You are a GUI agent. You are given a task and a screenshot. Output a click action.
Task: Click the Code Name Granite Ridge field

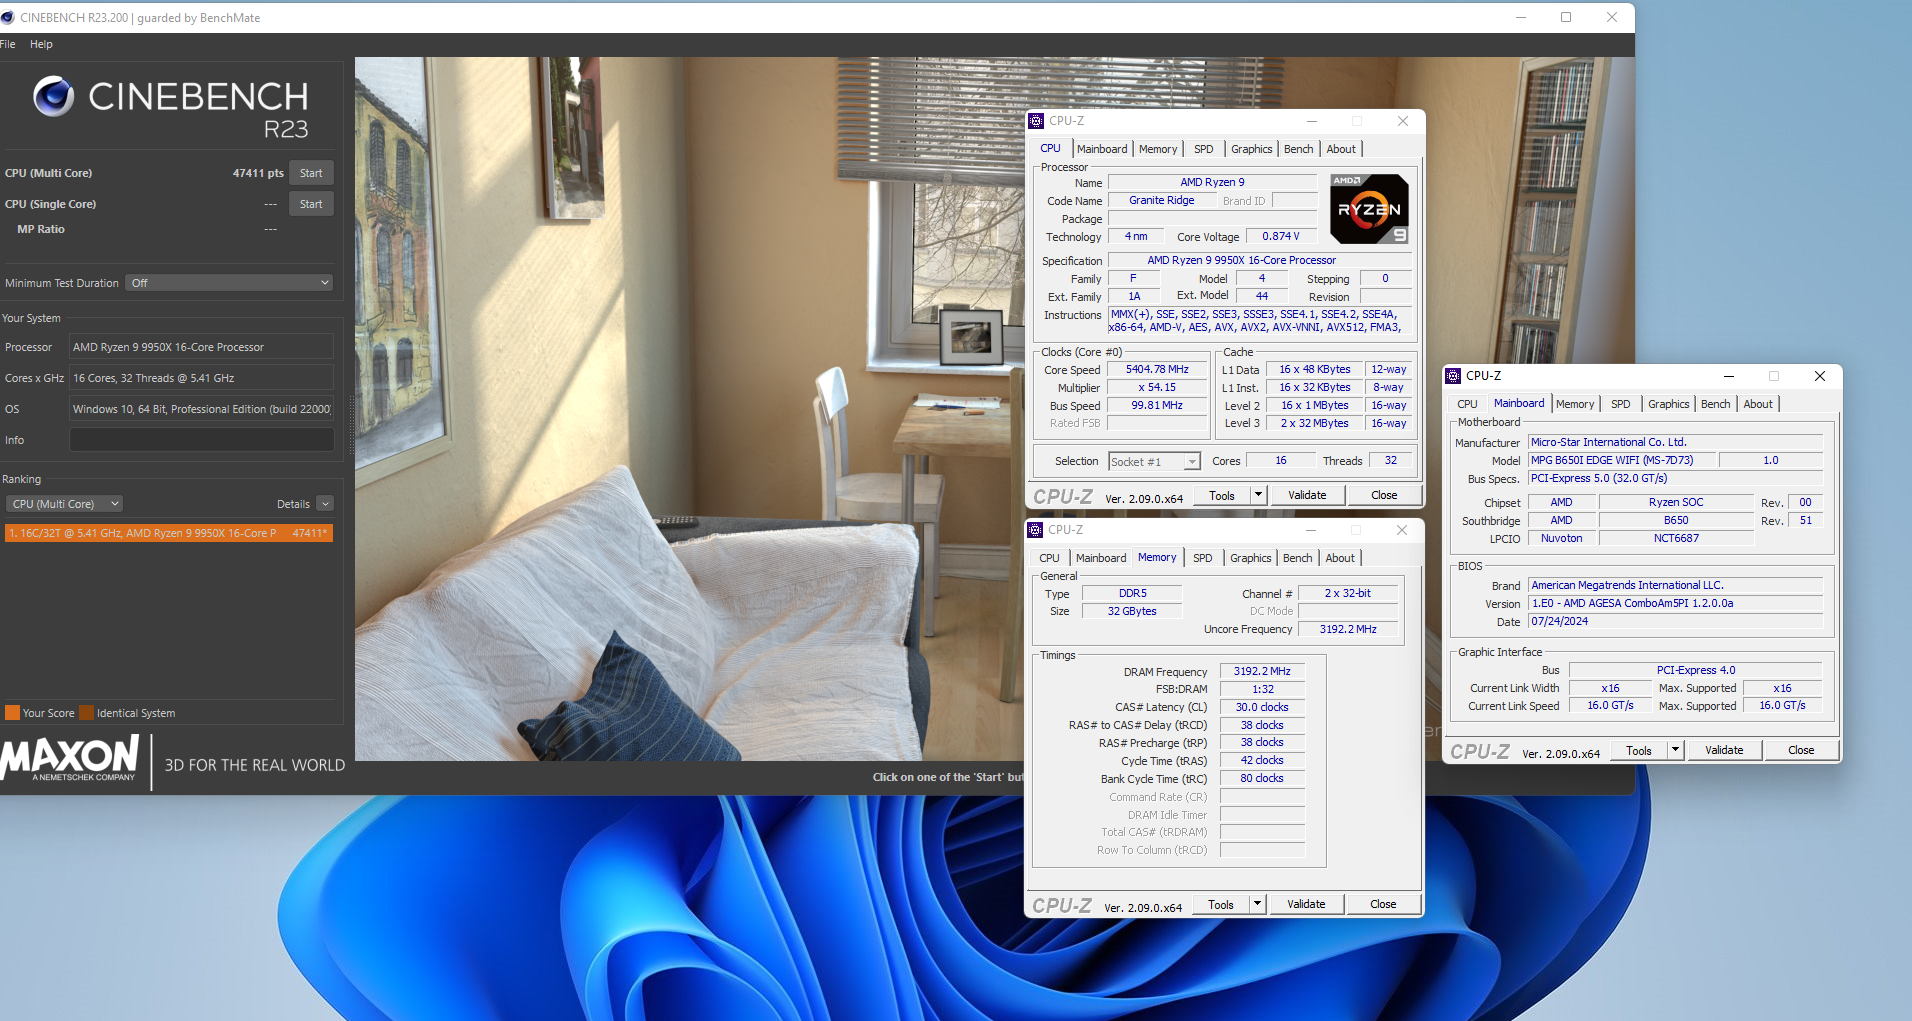coord(1161,201)
